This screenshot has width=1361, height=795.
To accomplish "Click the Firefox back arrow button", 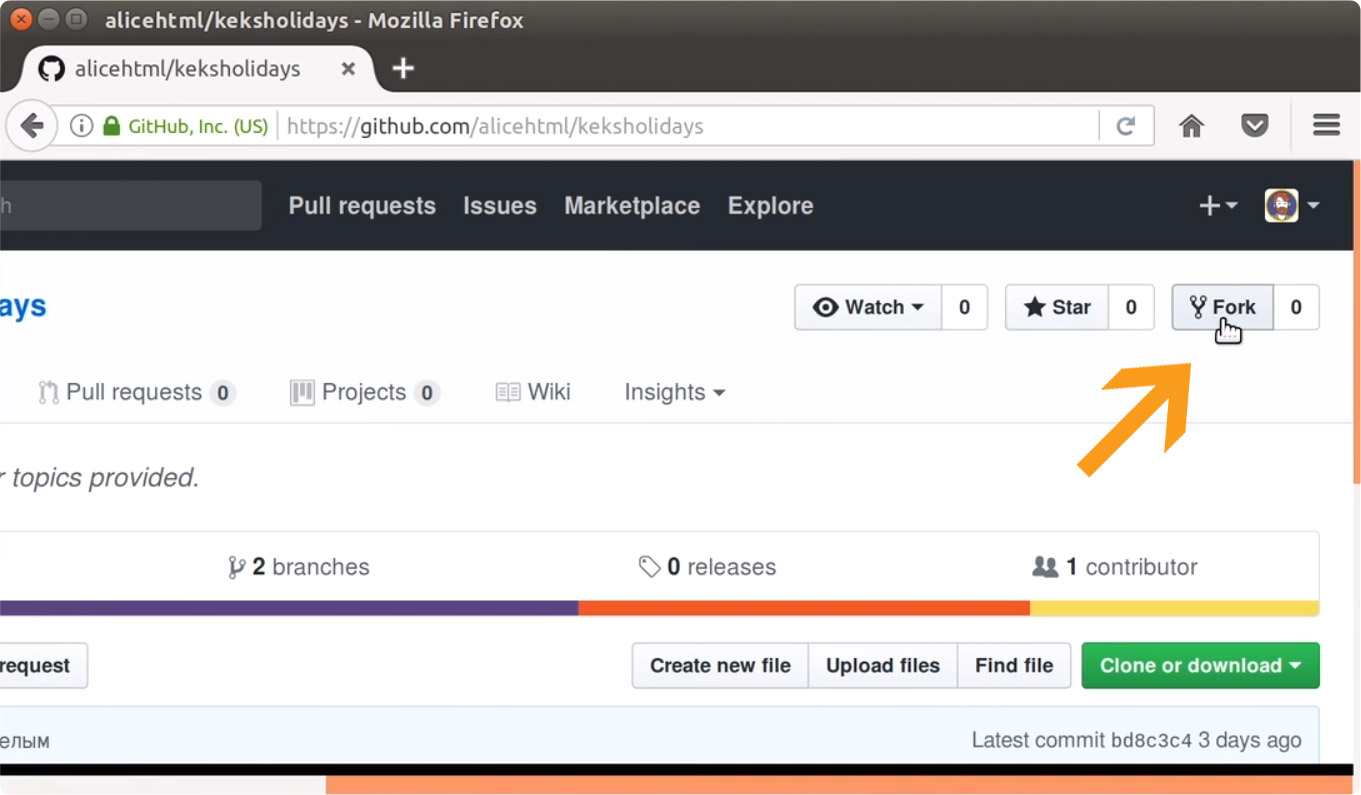I will [32, 126].
